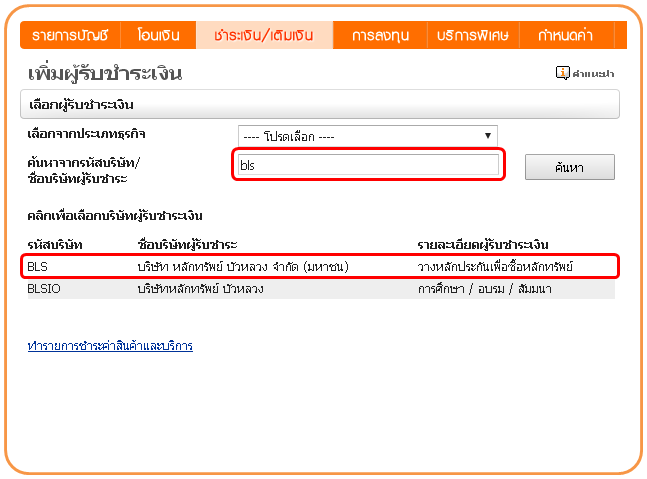The image size is (647, 479).
Task: Click the ค้นหา search button
Action: [x=569, y=167]
